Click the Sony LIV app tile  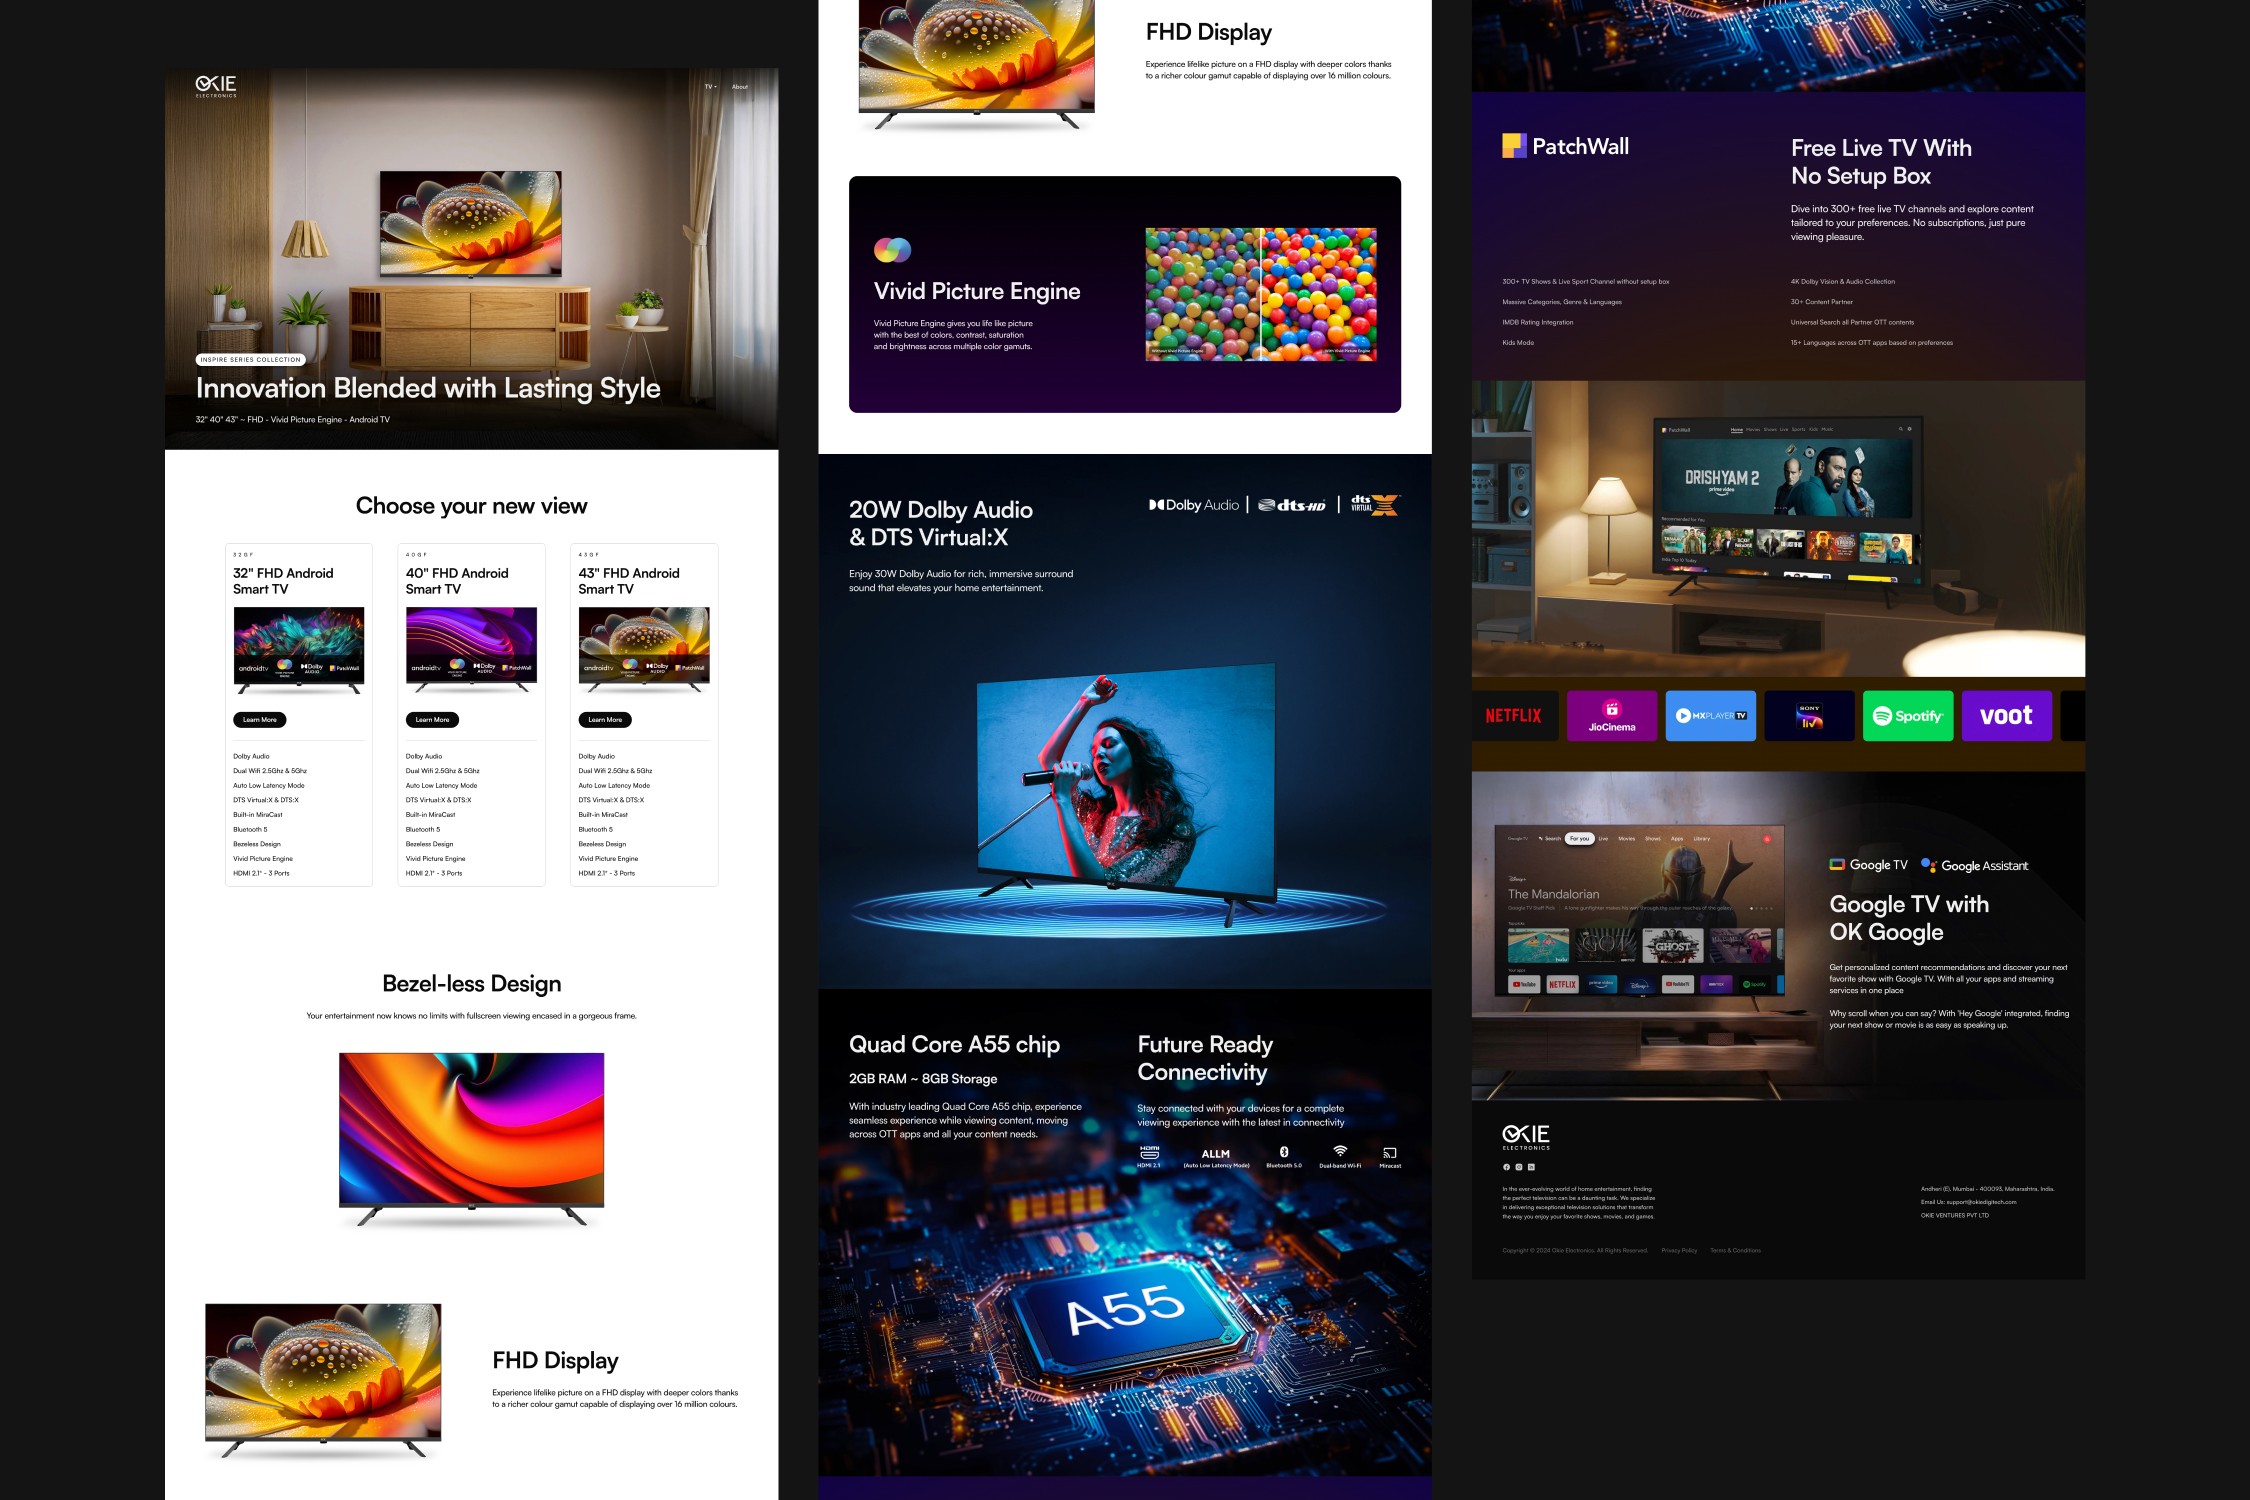click(x=1809, y=716)
